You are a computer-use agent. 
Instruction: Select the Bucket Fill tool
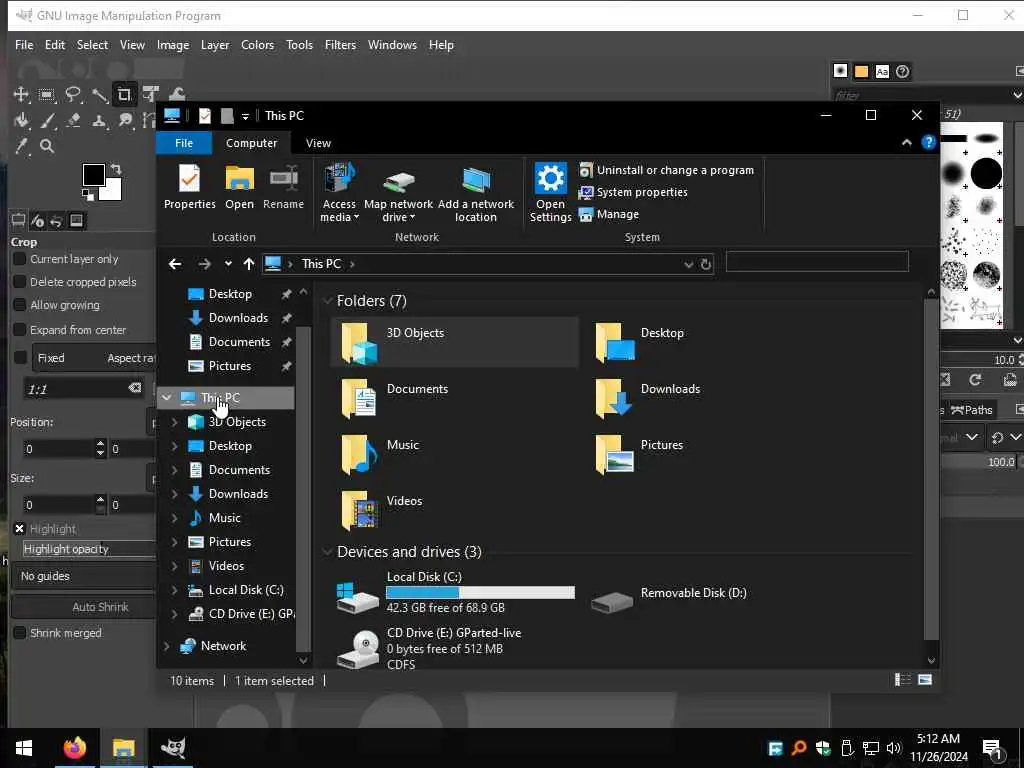tap(21, 120)
